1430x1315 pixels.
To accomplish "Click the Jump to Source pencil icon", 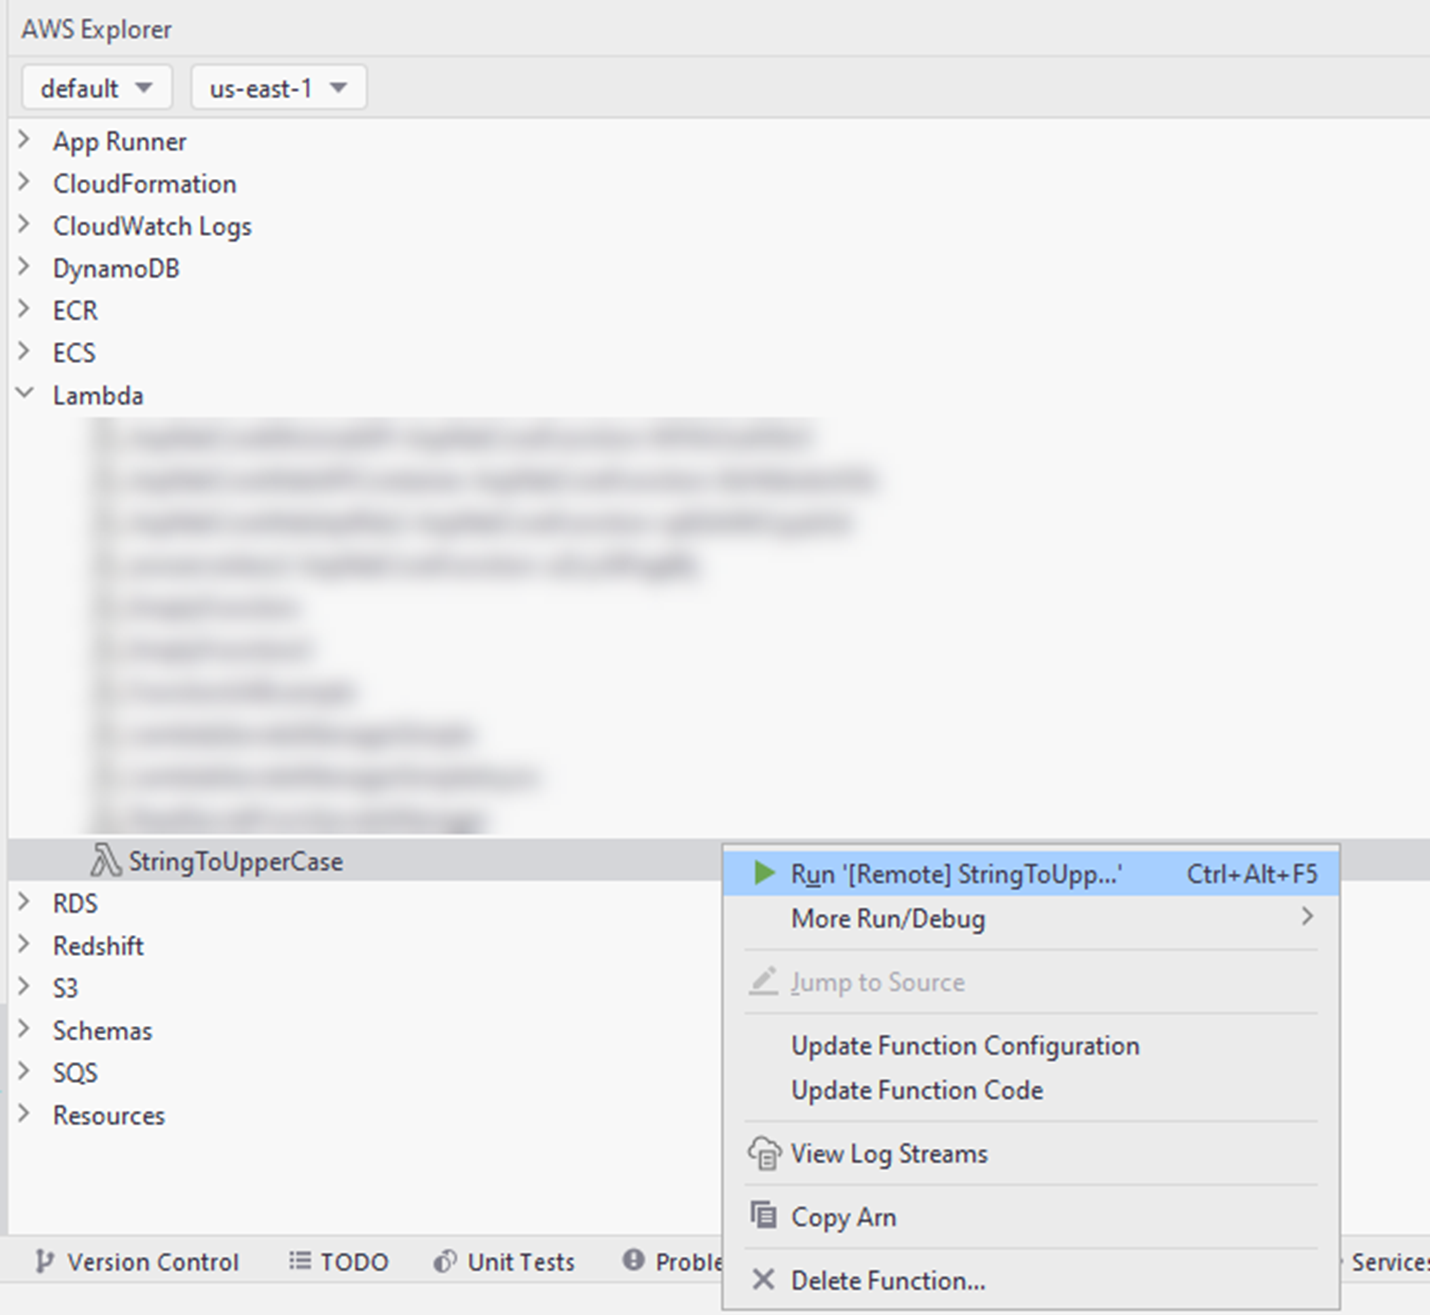I will [x=764, y=981].
